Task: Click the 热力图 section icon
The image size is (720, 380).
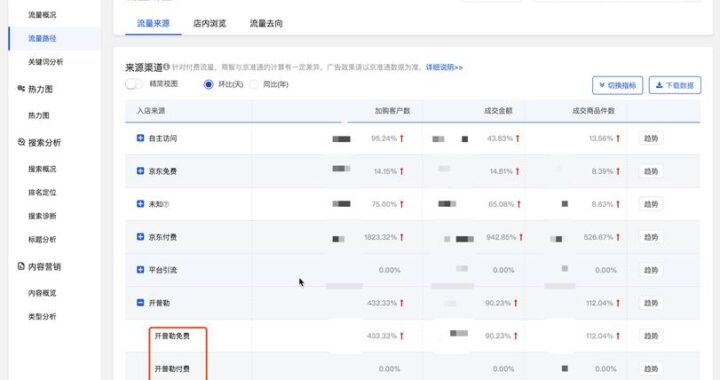Action: click(x=21, y=88)
